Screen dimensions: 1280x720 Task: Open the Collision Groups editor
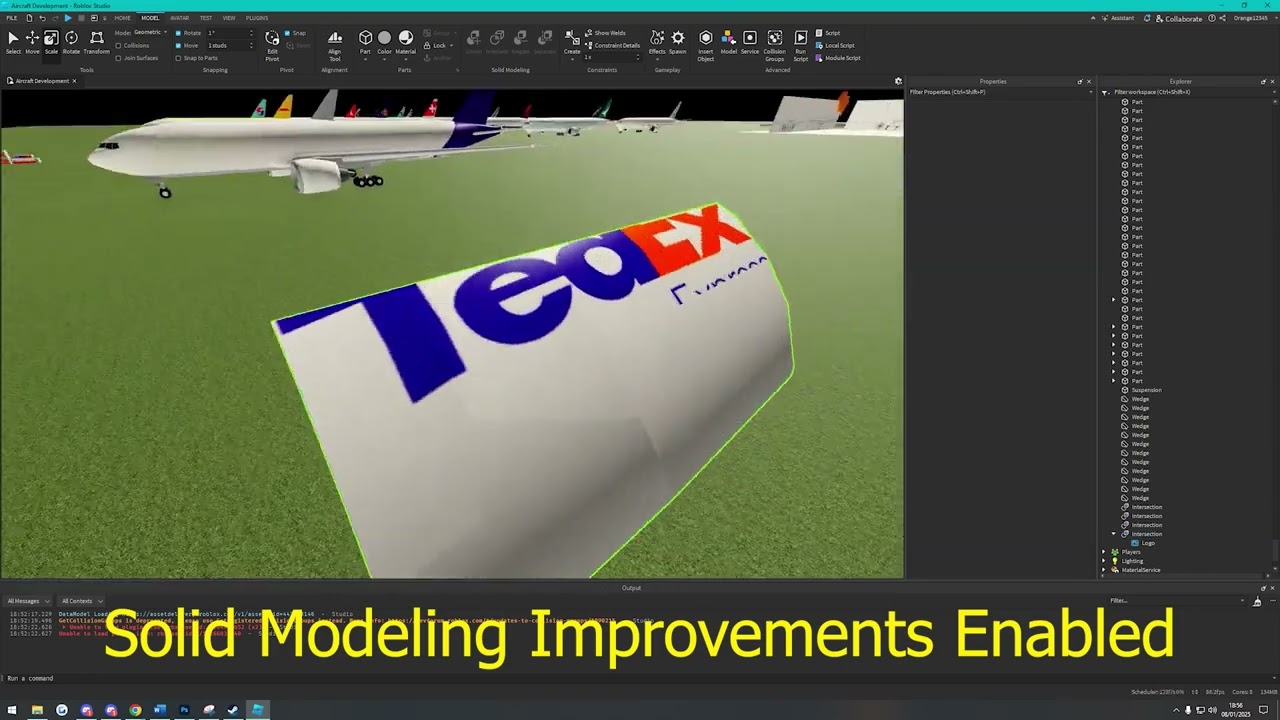(775, 45)
